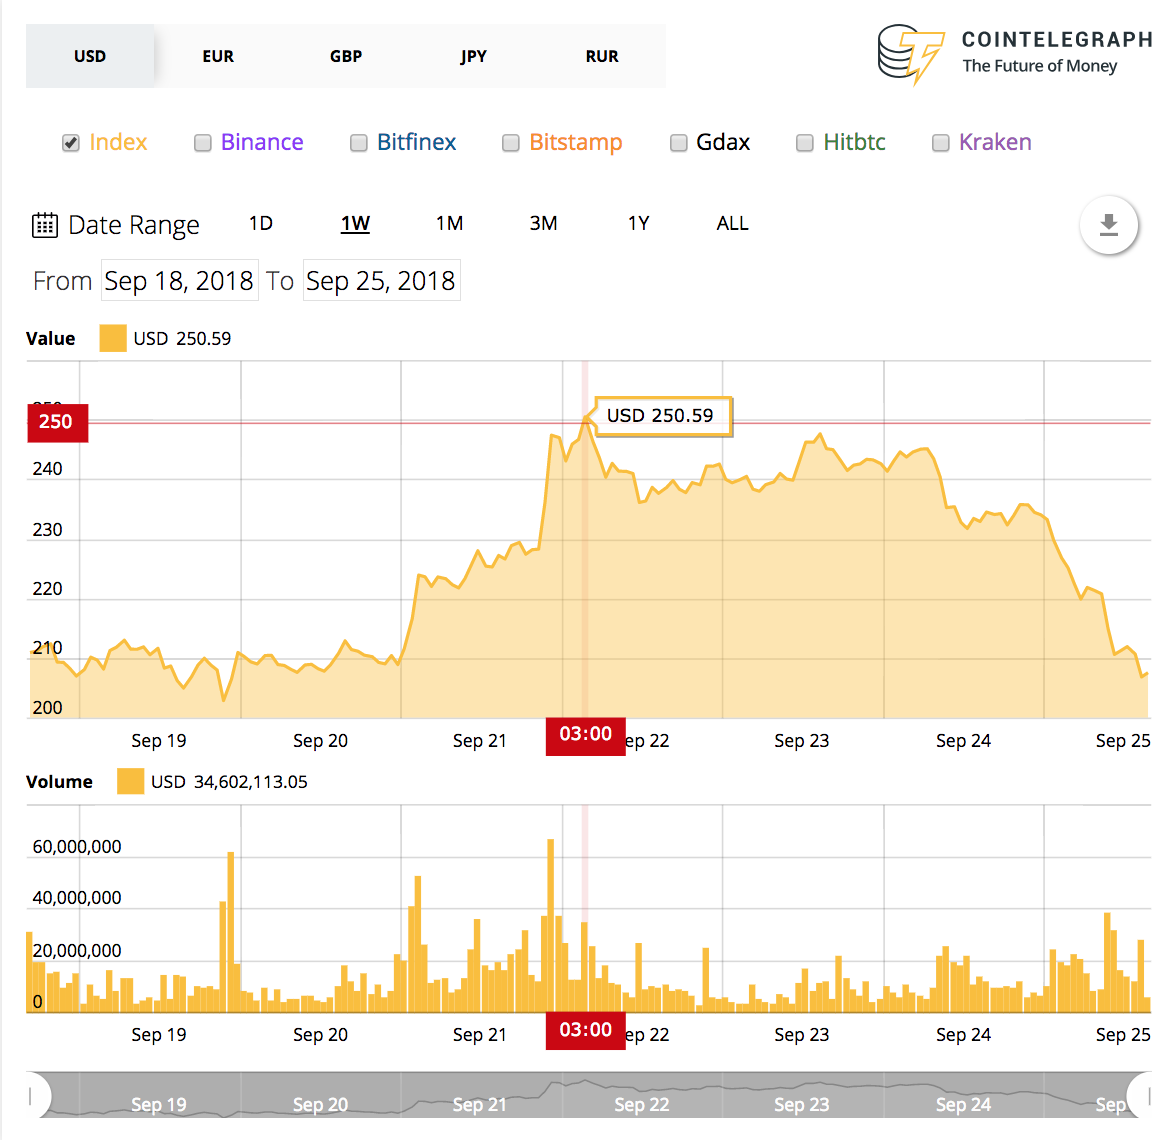Screen dimensions: 1176x1140
Task: Select the 1Y date range
Action: click(638, 224)
